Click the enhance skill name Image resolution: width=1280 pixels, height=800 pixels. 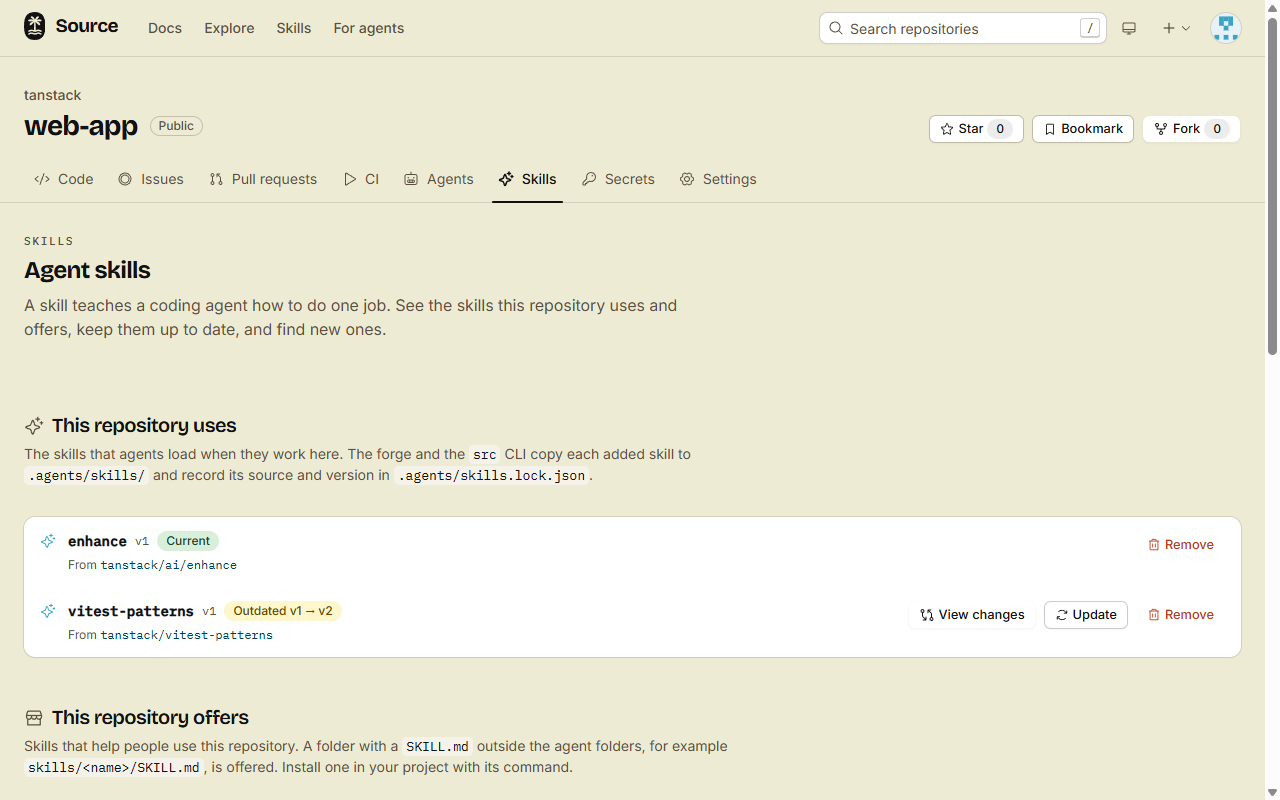(97, 541)
